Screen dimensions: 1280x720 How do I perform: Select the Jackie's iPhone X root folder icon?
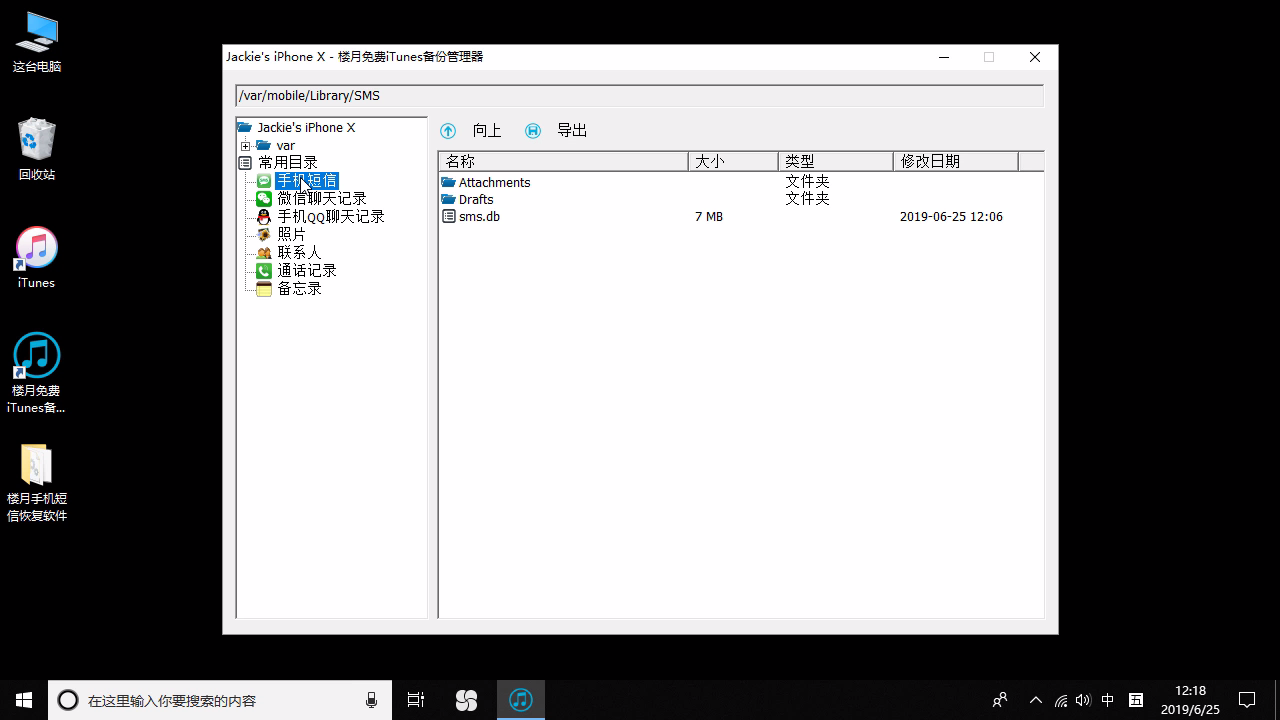(245, 128)
